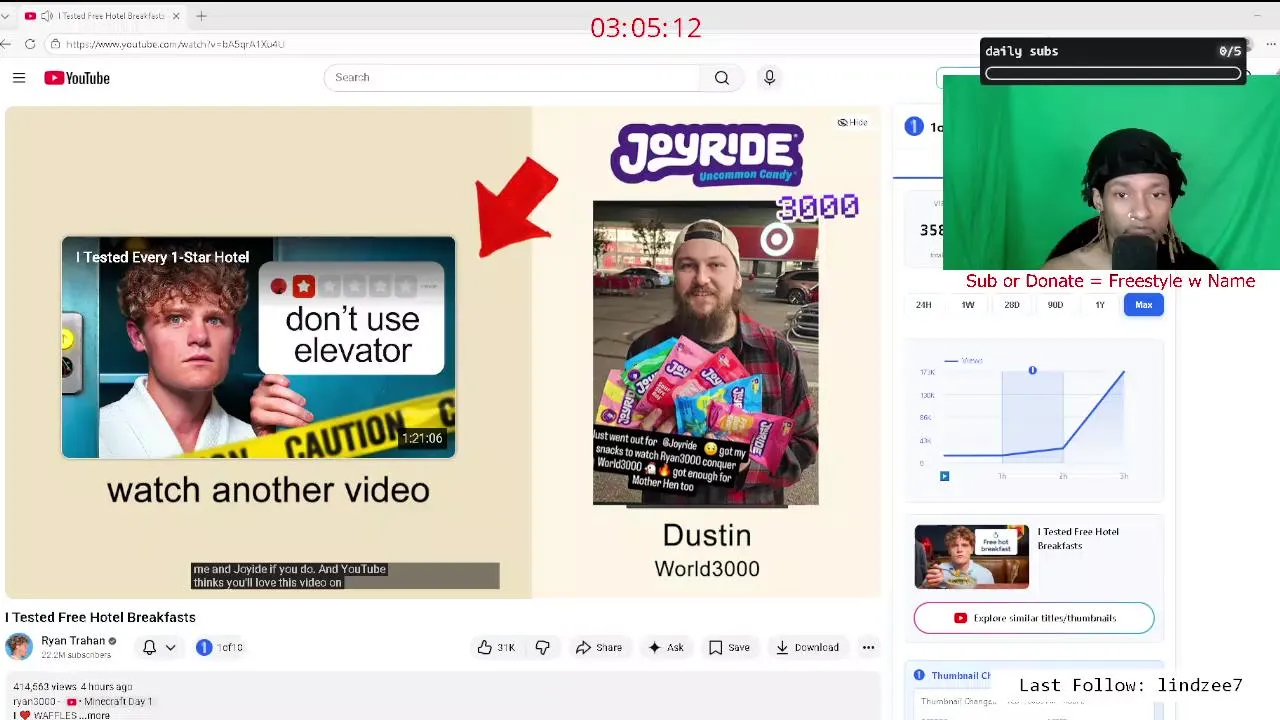The height and width of the screenshot is (720, 1280).
Task: Share the video
Action: [599, 648]
